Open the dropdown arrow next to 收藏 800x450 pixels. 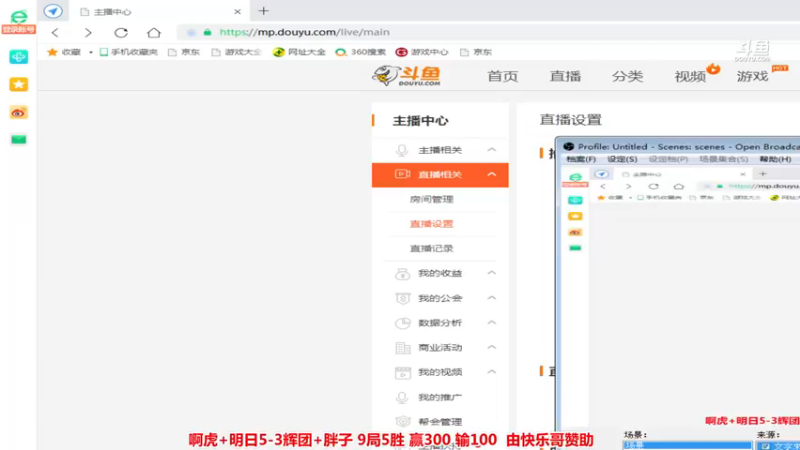[x=91, y=52]
